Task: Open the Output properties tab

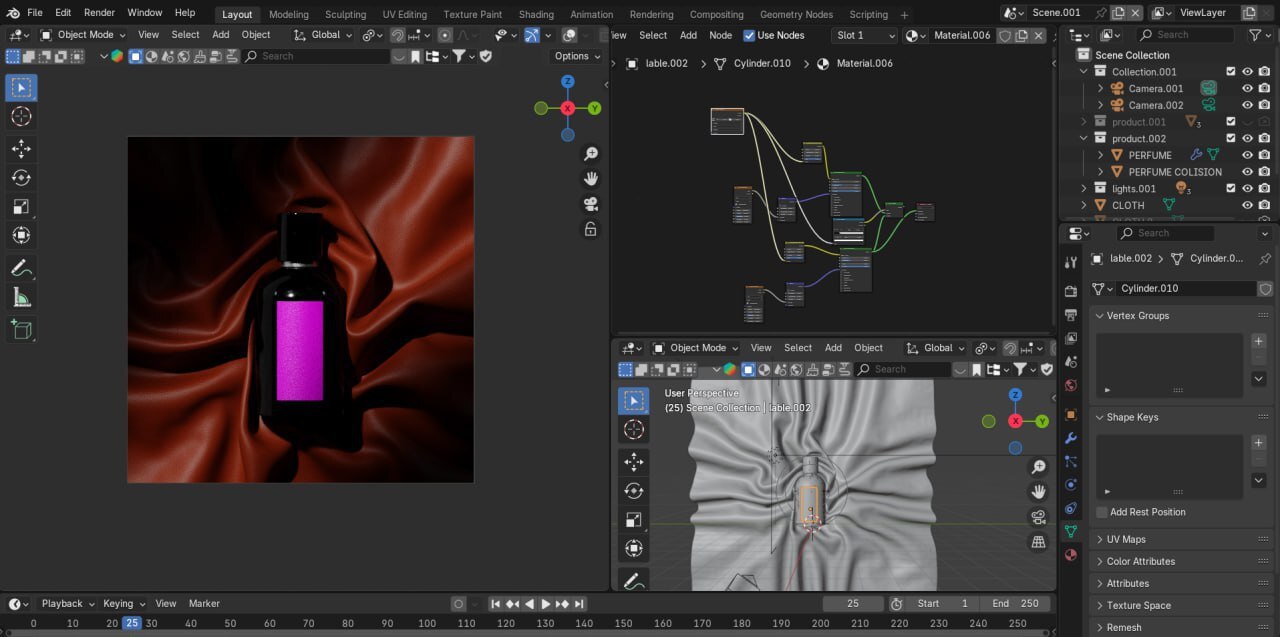Action: (x=1071, y=315)
